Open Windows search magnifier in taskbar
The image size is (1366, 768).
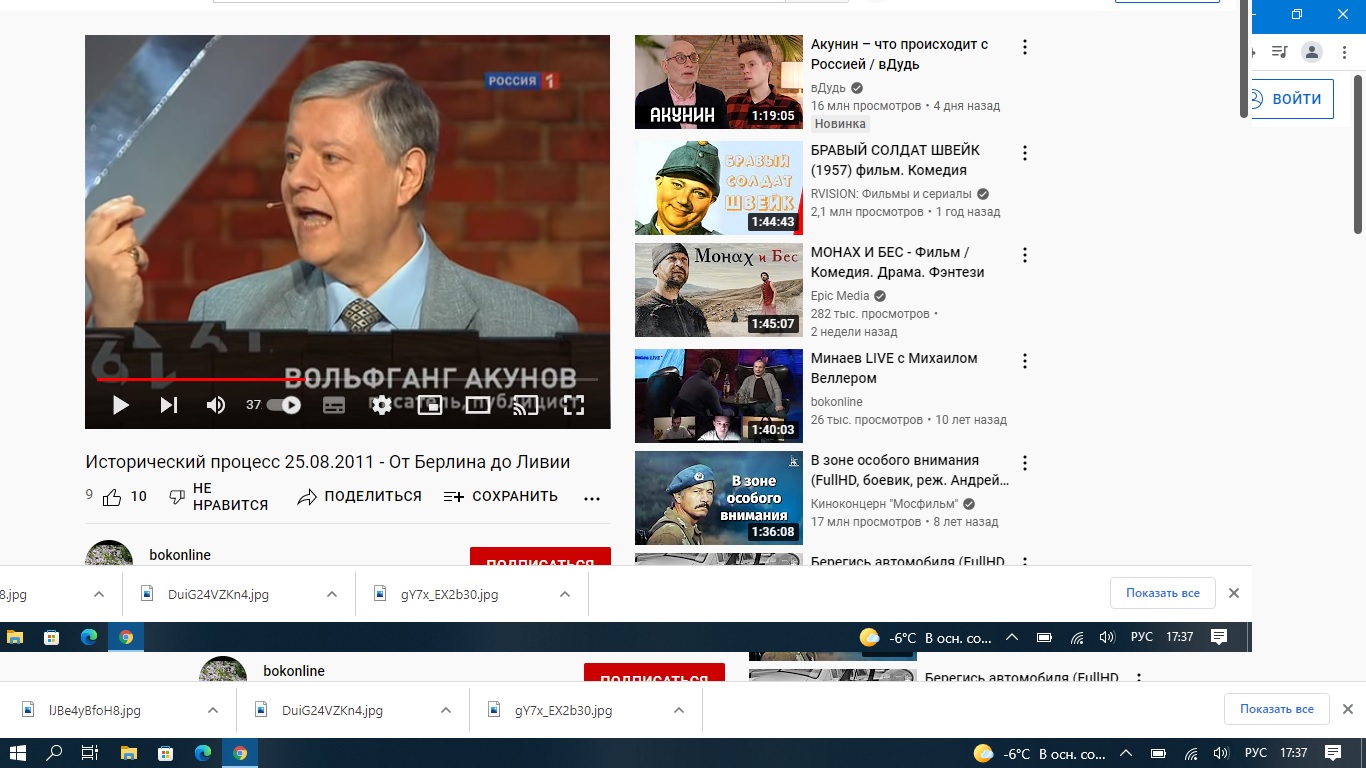point(54,753)
